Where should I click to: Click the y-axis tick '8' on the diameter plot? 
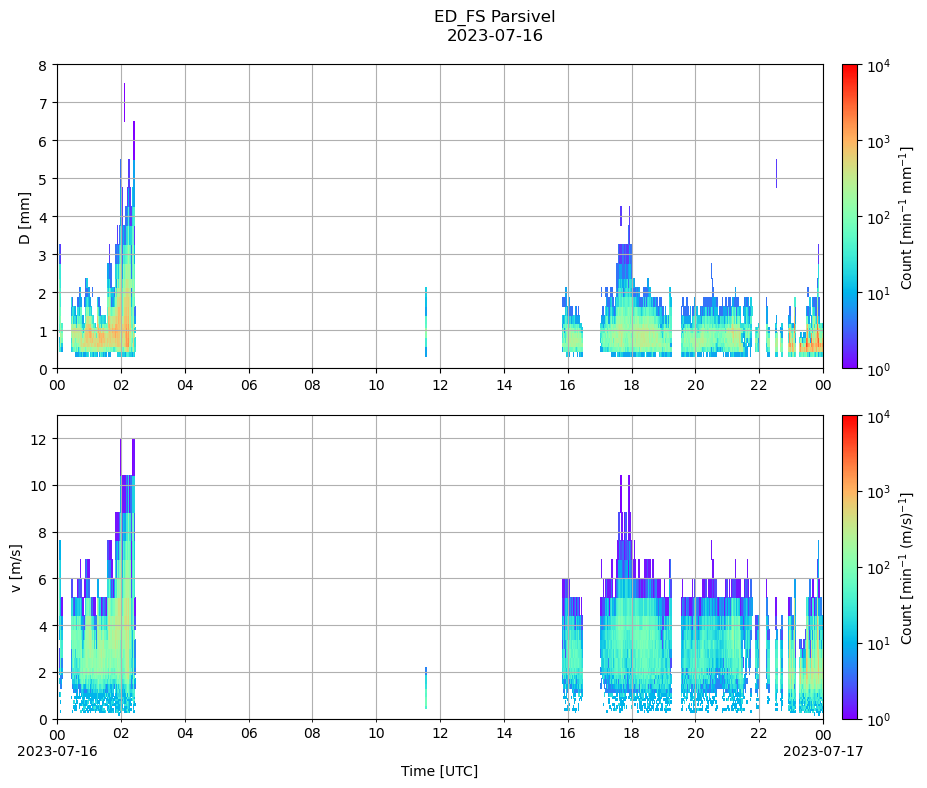tap(43, 66)
